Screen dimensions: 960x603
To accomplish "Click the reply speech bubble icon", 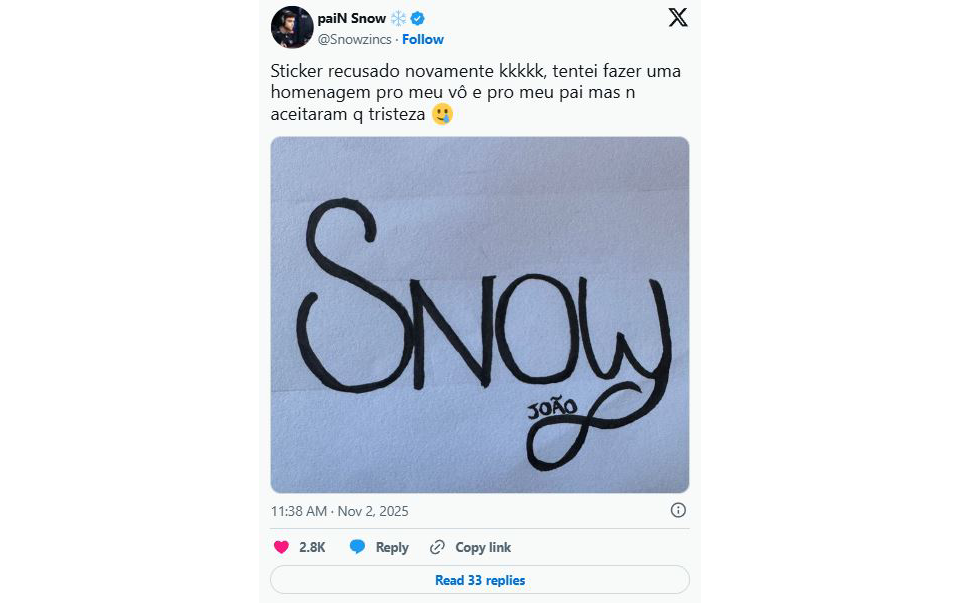I will [x=357, y=547].
